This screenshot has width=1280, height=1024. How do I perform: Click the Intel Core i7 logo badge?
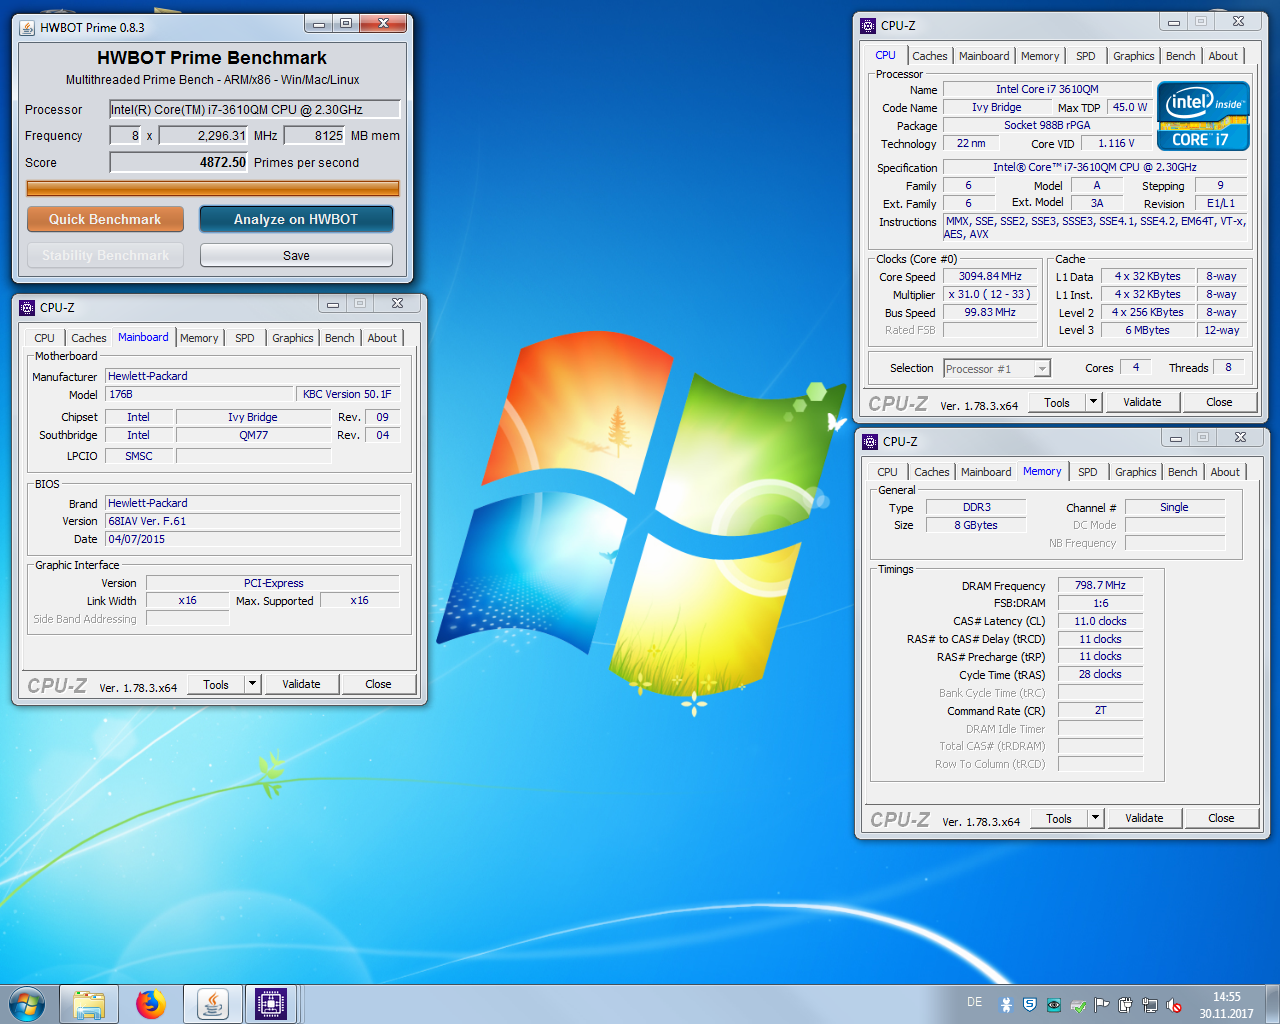tap(1203, 116)
